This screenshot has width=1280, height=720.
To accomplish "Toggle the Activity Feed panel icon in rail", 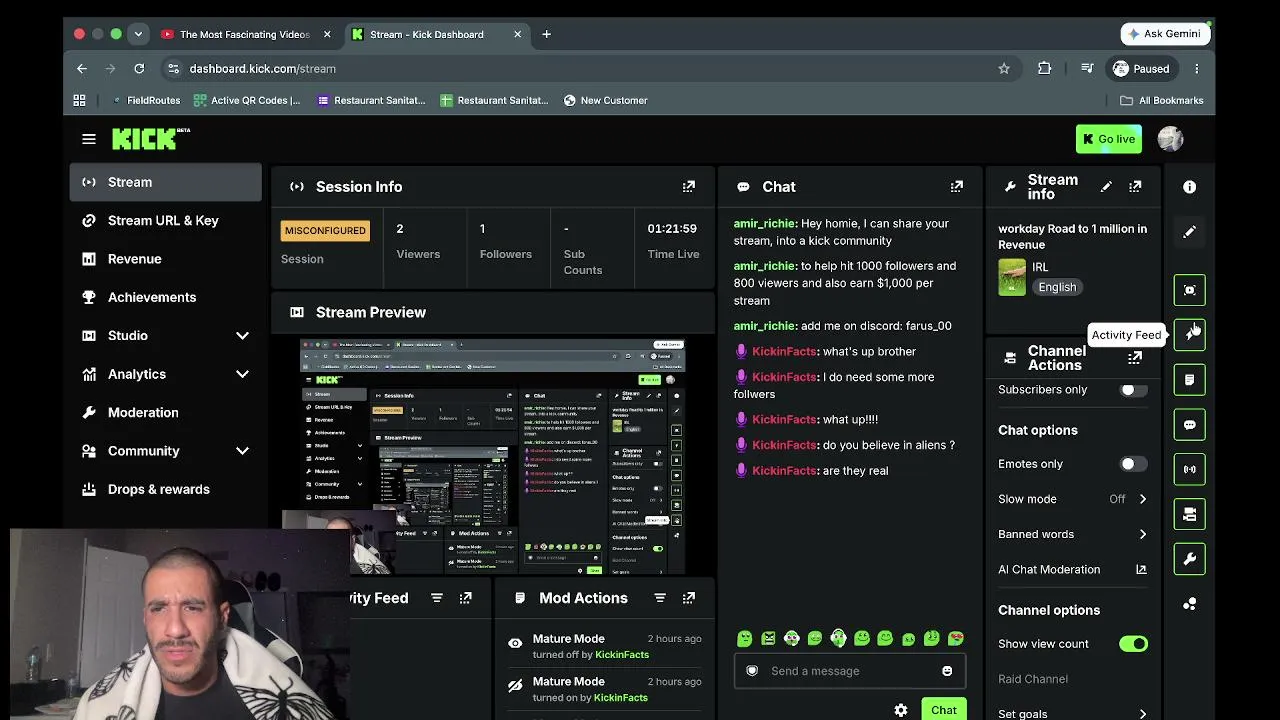I will pyautogui.click(x=1190, y=334).
